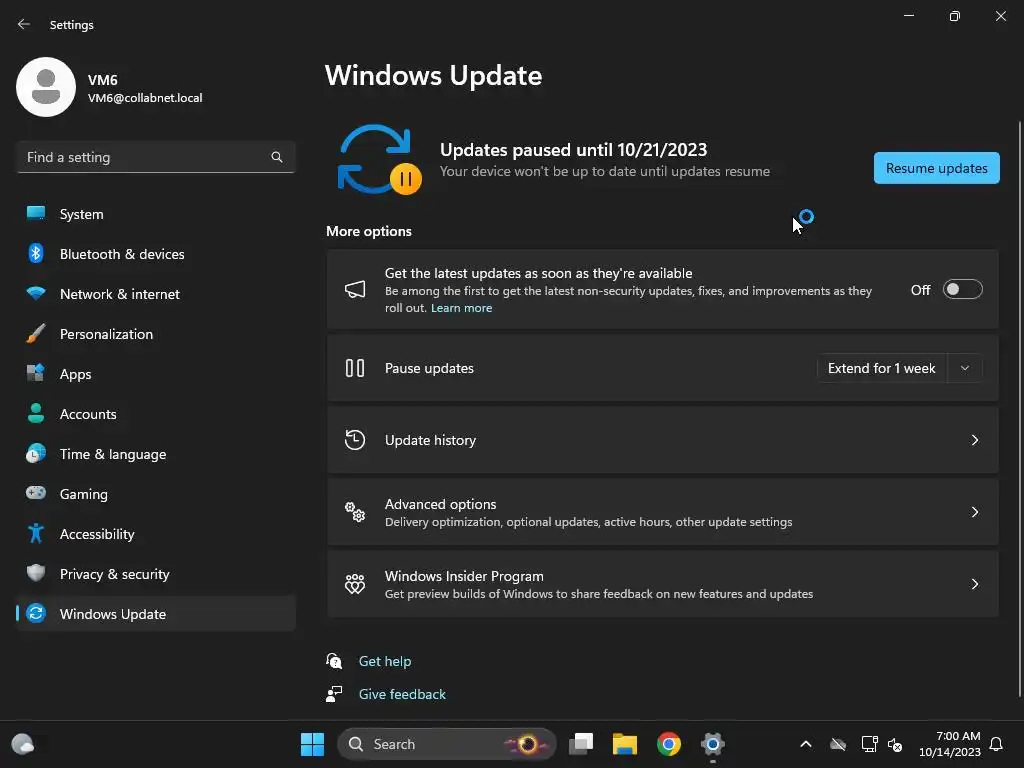Navigate to Accounts settings
Screen dimensions: 1024x768
[156, 413]
